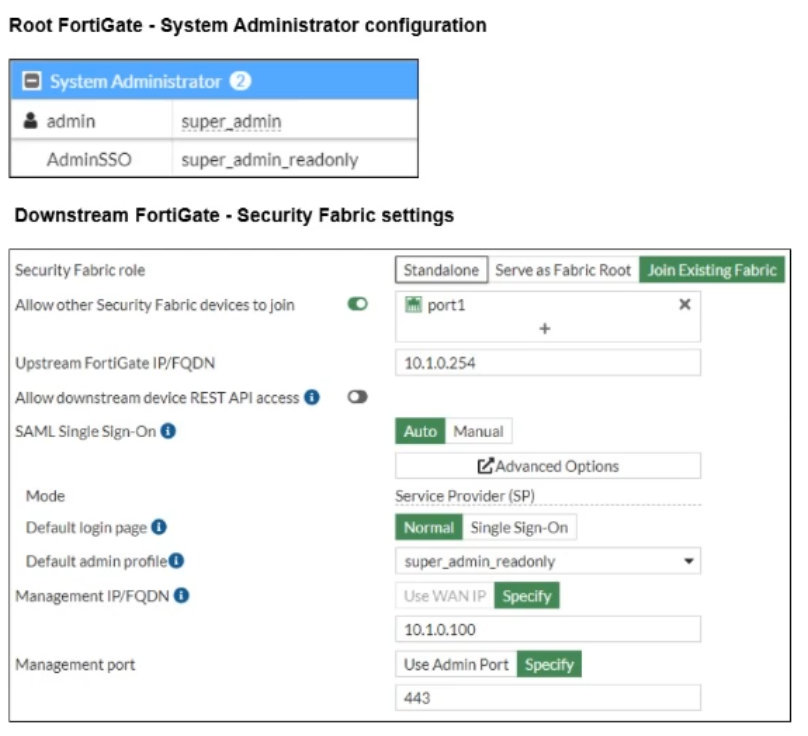This screenshot has height=736, width=808.
Task: Click the admin user icon
Action: pyautogui.click(x=31, y=122)
